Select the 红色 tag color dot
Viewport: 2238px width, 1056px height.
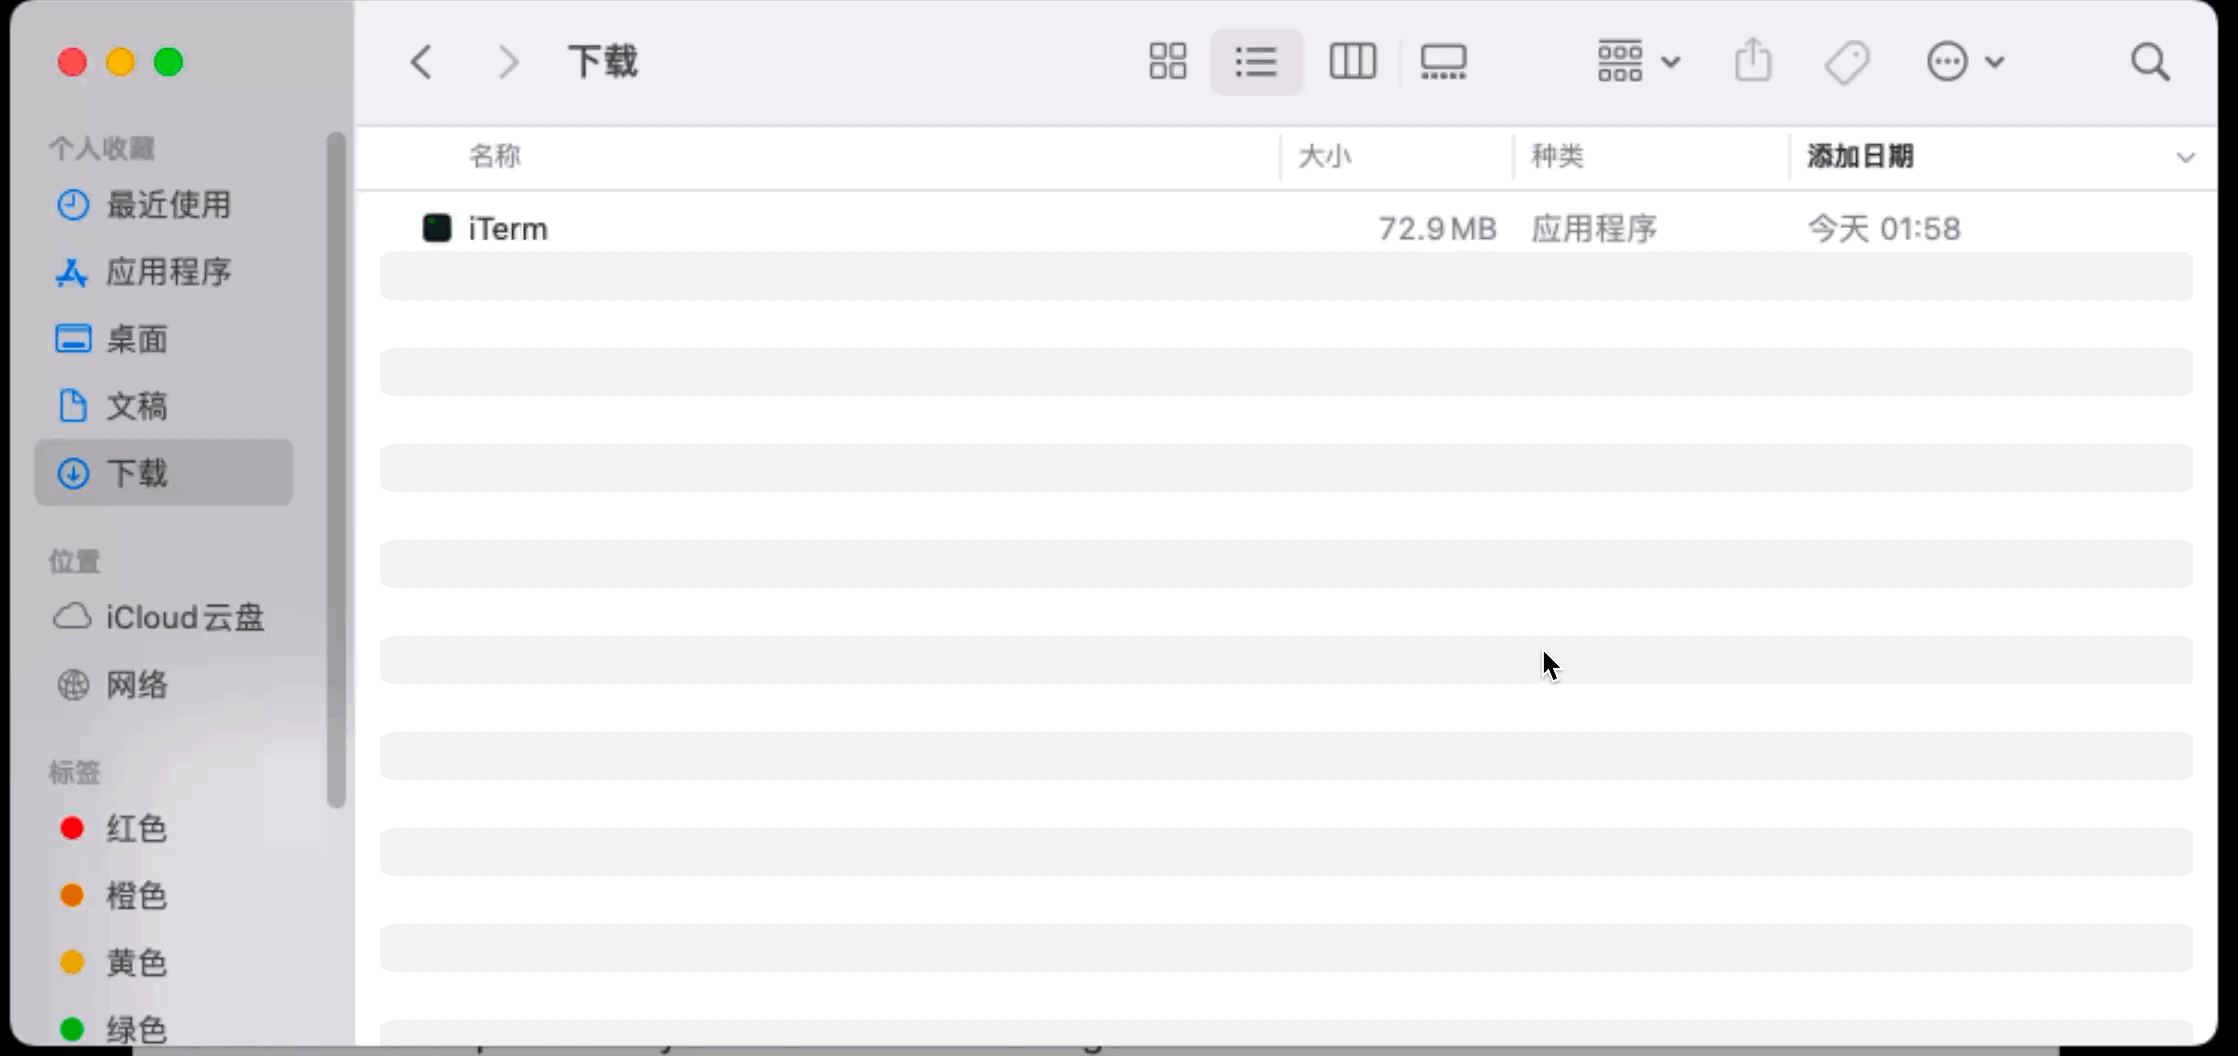tap(71, 828)
